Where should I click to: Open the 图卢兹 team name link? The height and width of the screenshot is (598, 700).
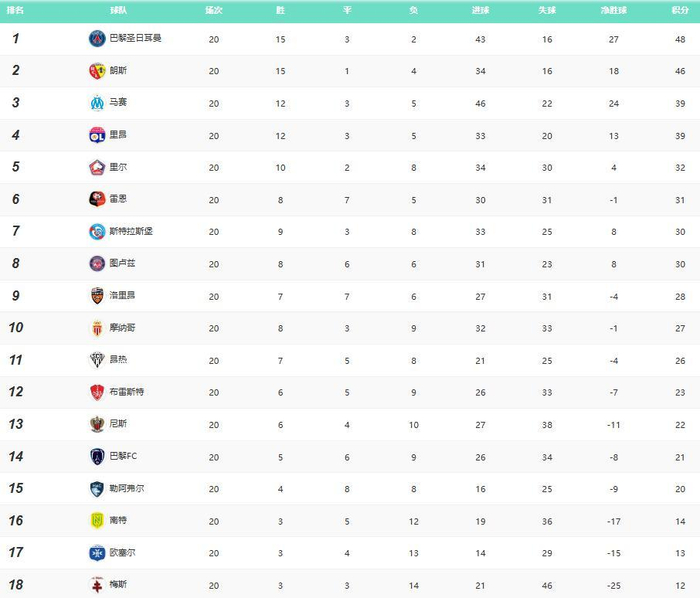(122, 264)
